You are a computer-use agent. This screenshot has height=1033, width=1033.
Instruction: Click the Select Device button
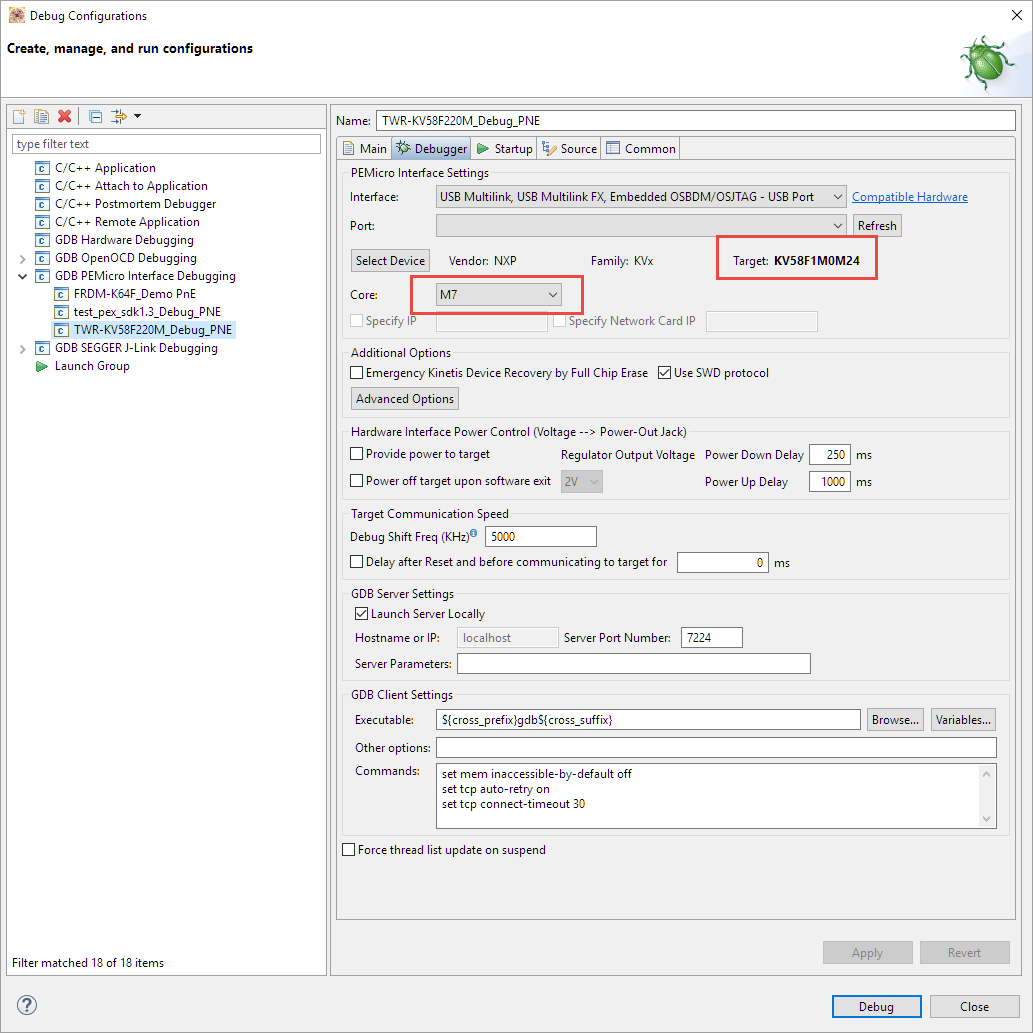point(390,261)
